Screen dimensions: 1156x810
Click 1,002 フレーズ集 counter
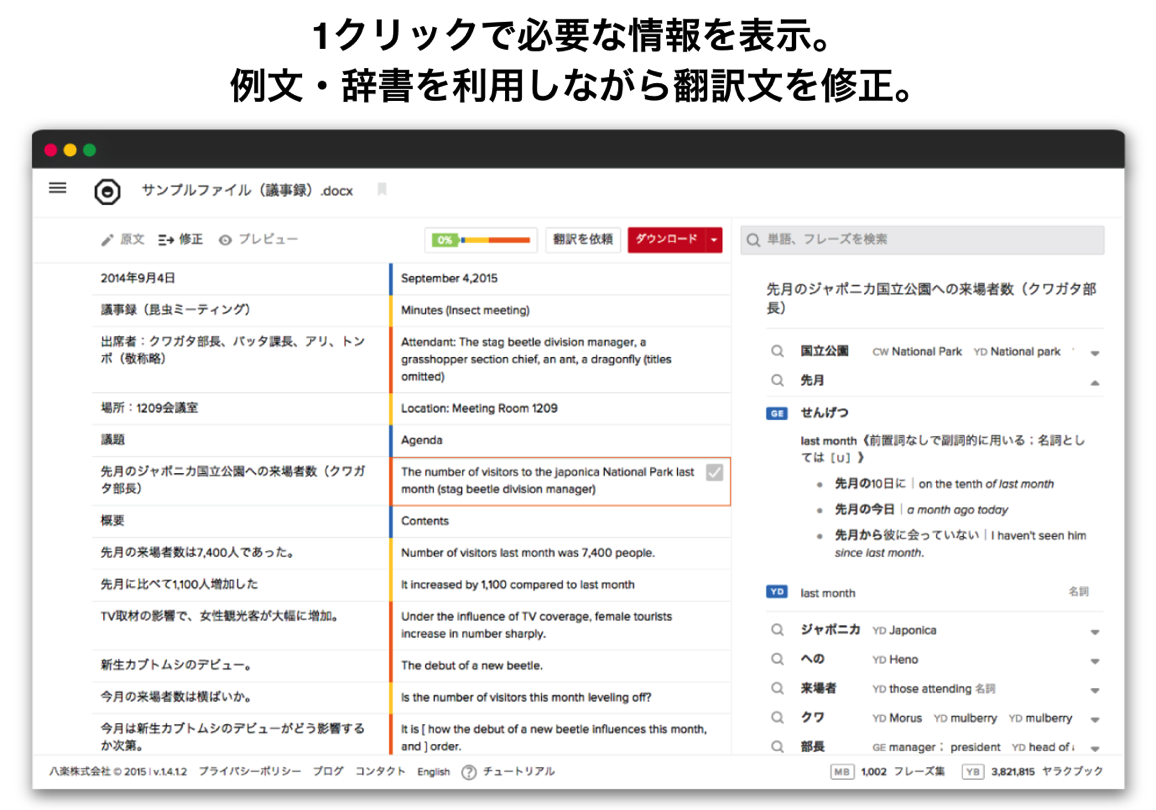click(x=902, y=772)
